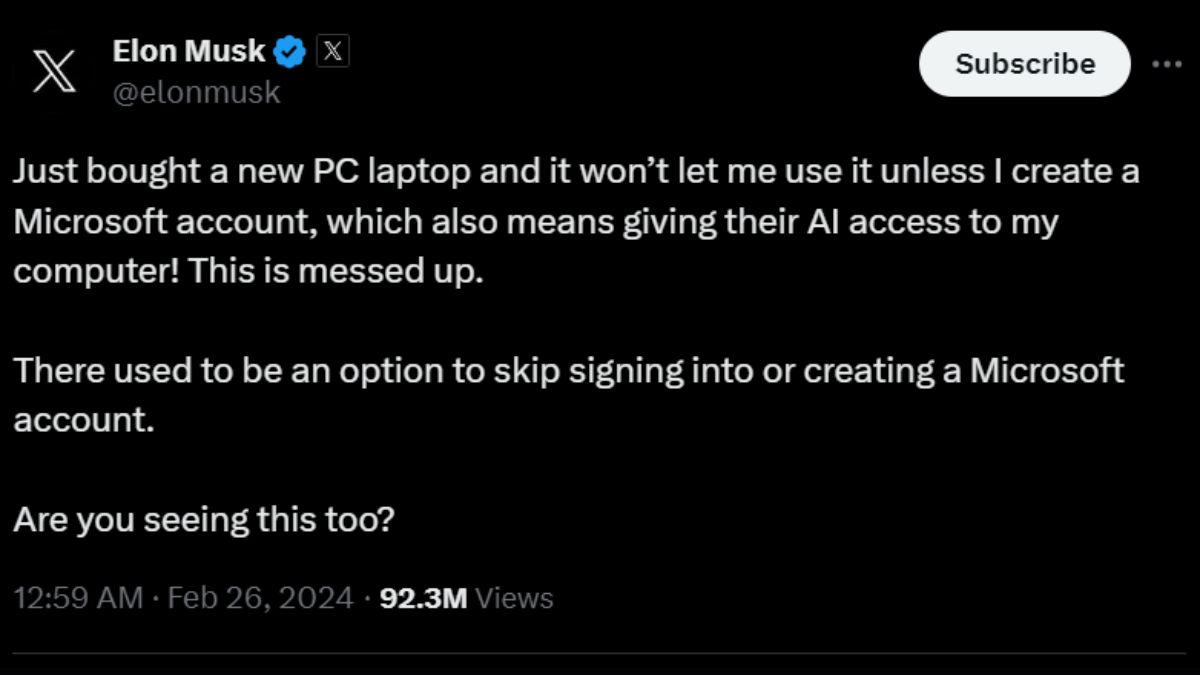Open the Elon Musk display name link
Image resolution: width=1200 pixels, height=675 pixels.
[190, 51]
